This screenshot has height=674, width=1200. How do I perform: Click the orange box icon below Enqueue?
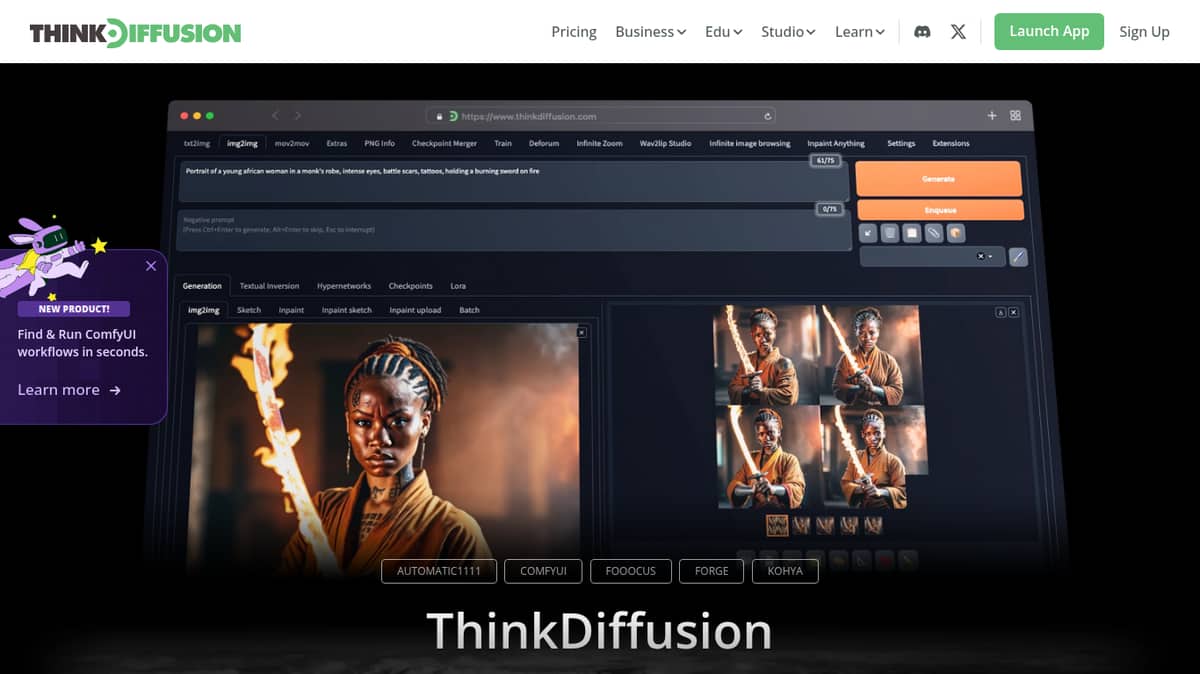[x=956, y=233]
